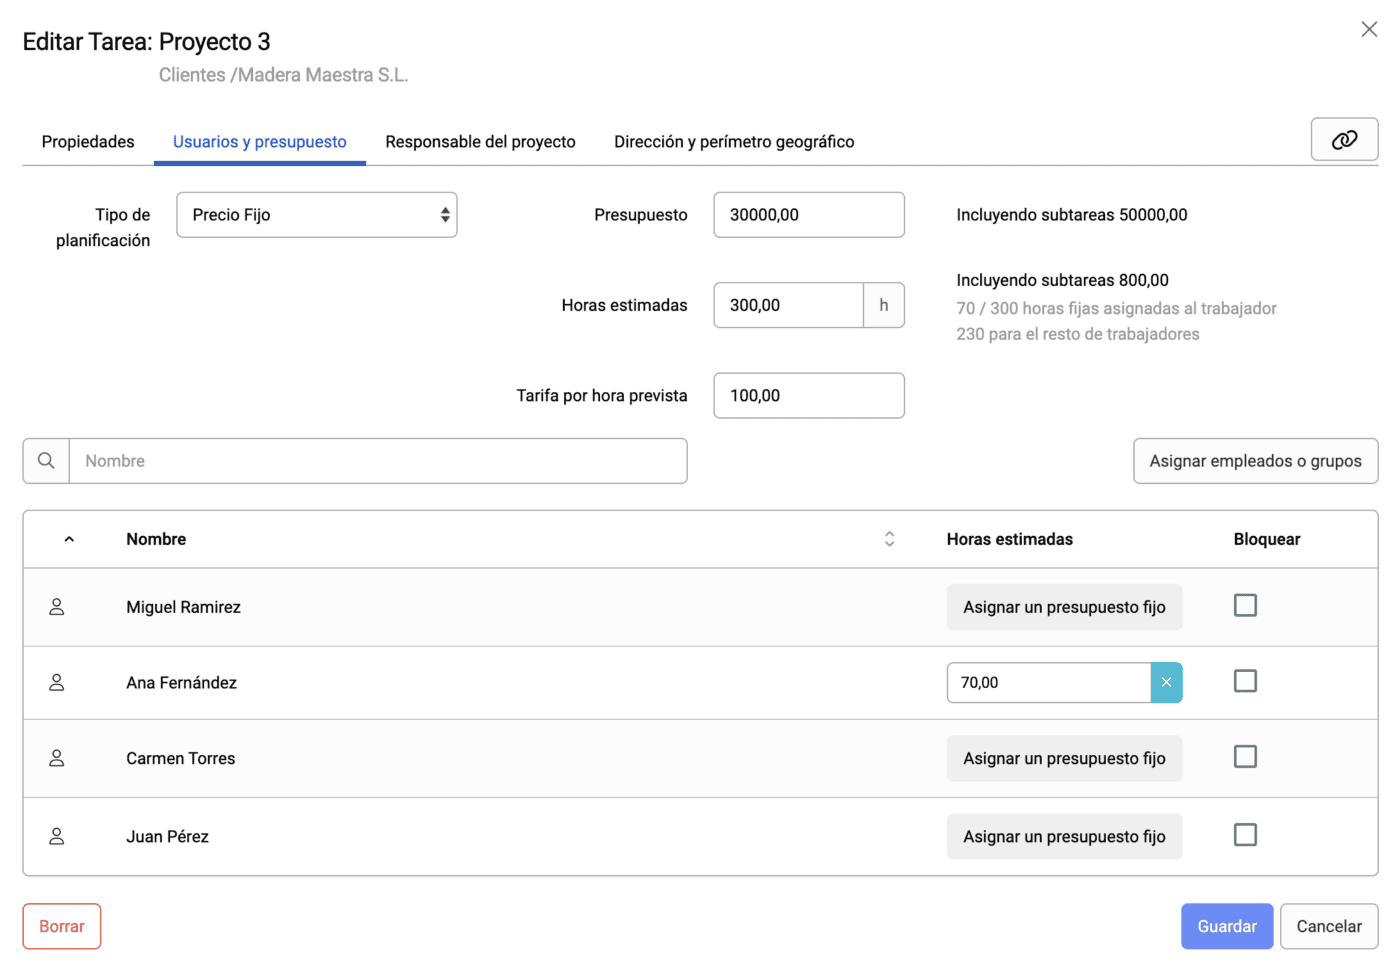Viewport: 1400px width, 968px height.
Task: Click Ana Fernández's user icon
Action: tap(57, 683)
